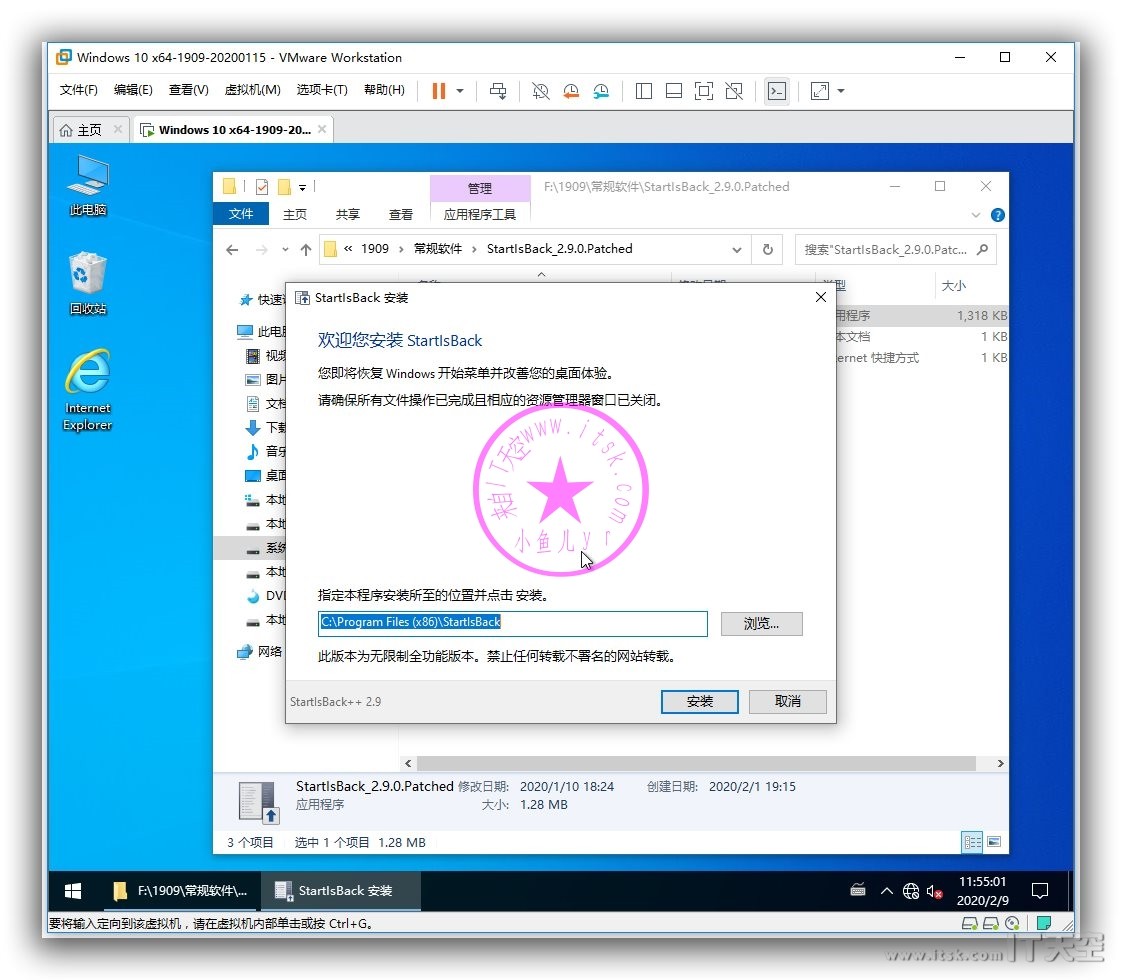This screenshot has width=1122, height=980.
Task: Switch Explorer to large icons view
Action: click(994, 841)
